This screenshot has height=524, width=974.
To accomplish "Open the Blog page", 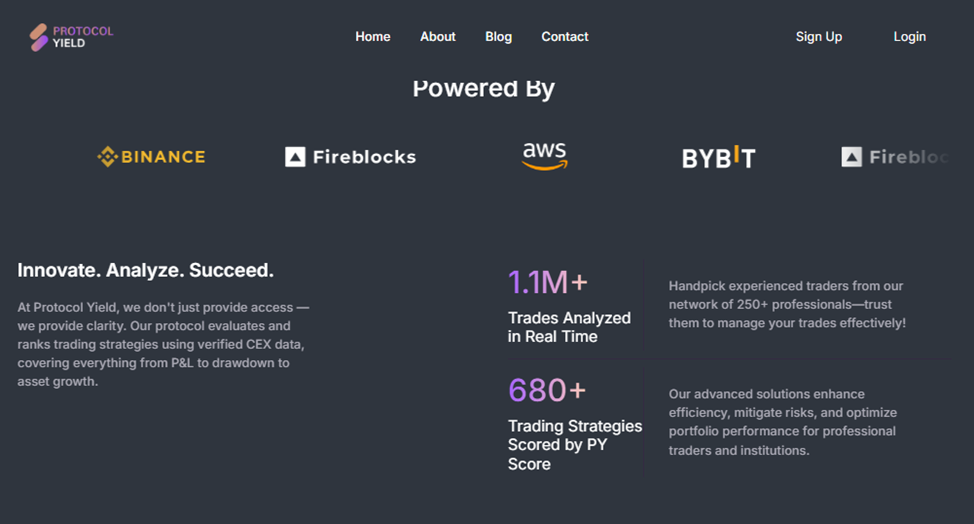I will point(498,37).
